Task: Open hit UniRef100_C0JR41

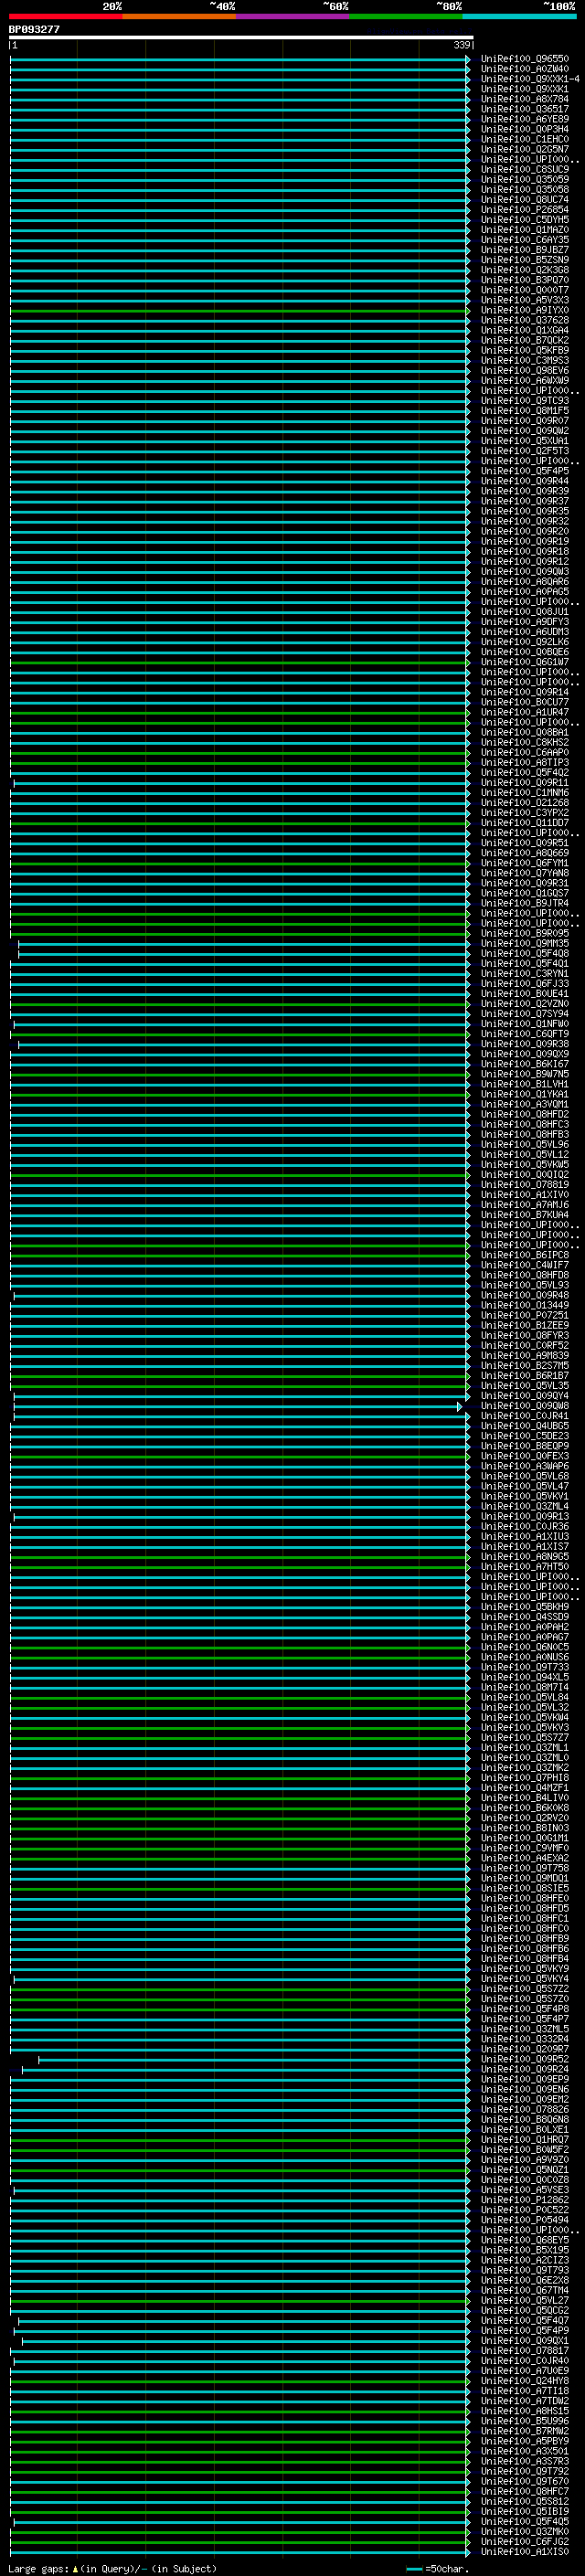Action: point(524,1416)
